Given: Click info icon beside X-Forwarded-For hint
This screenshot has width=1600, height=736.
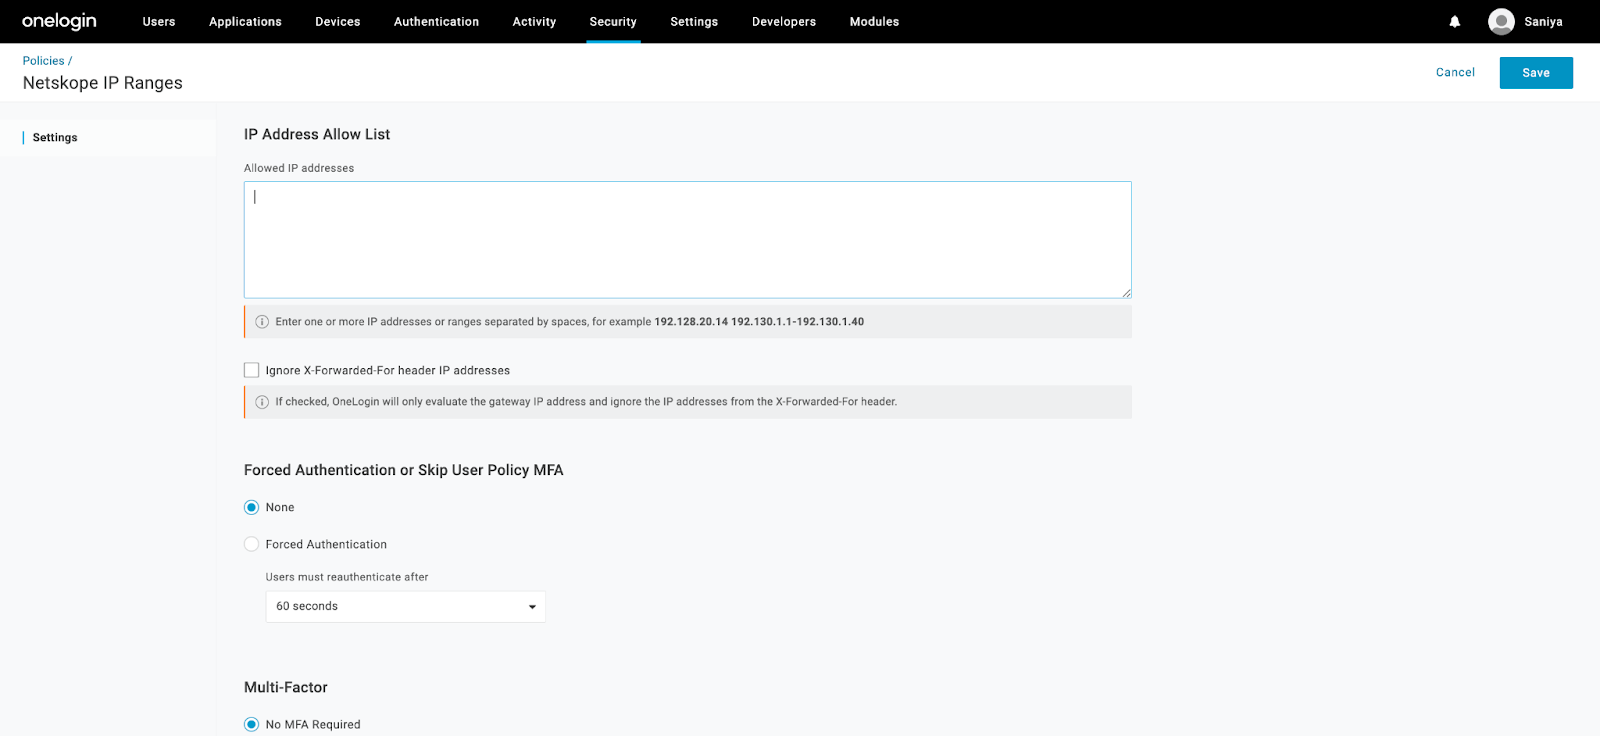Looking at the screenshot, I should pyautogui.click(x=262, y=402).
